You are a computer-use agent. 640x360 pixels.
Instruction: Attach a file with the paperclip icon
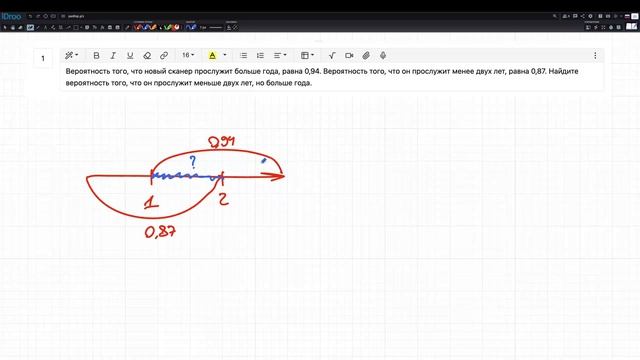click(x=366, y=56)
